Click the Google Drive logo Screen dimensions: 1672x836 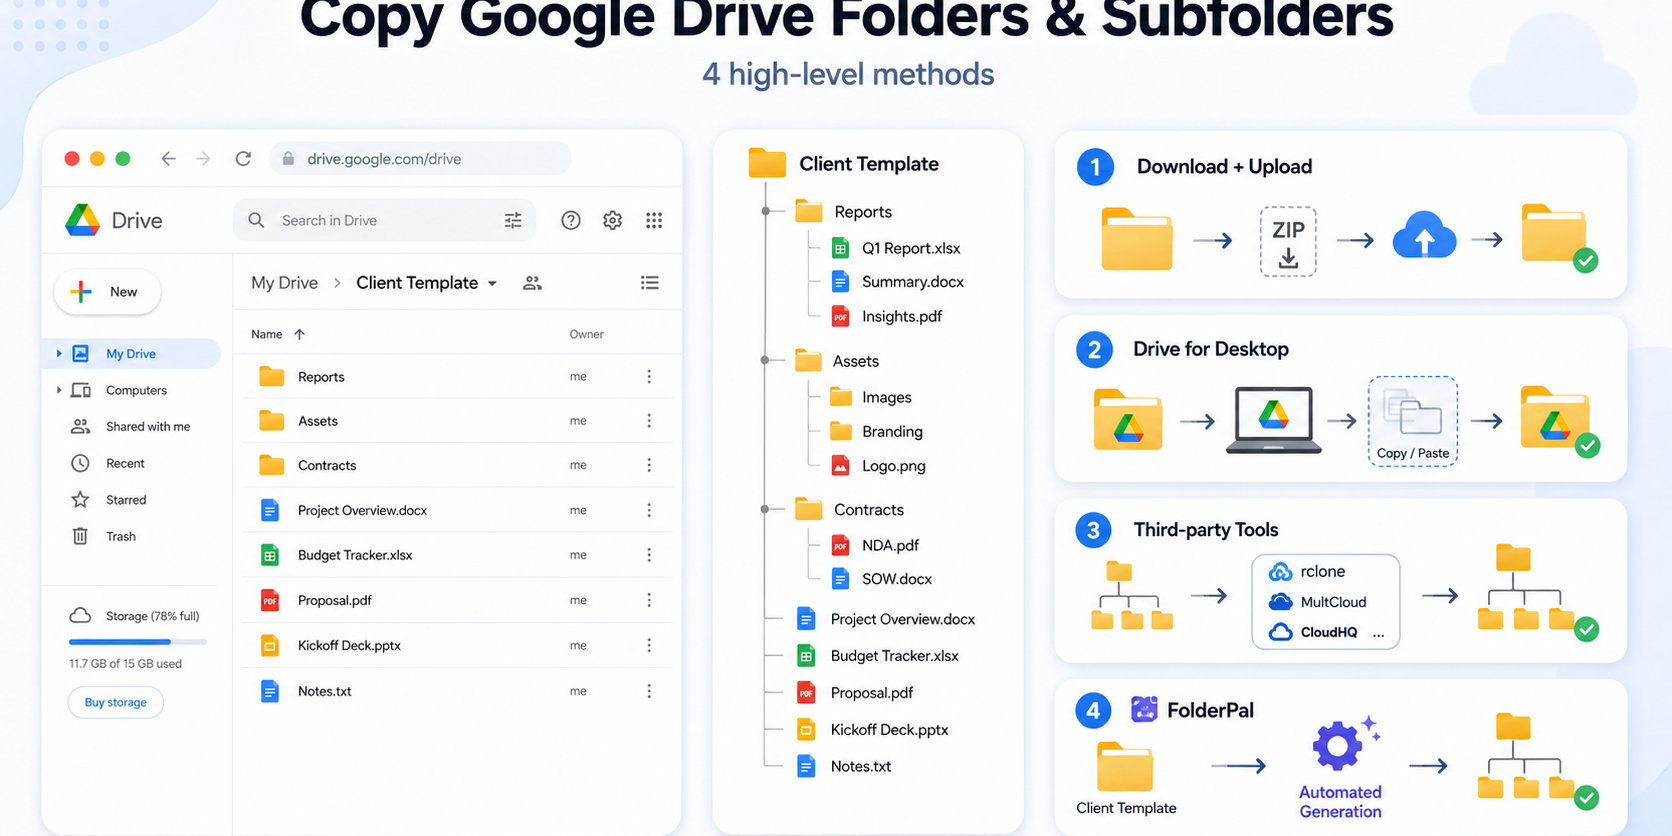(x=82, y=220)
